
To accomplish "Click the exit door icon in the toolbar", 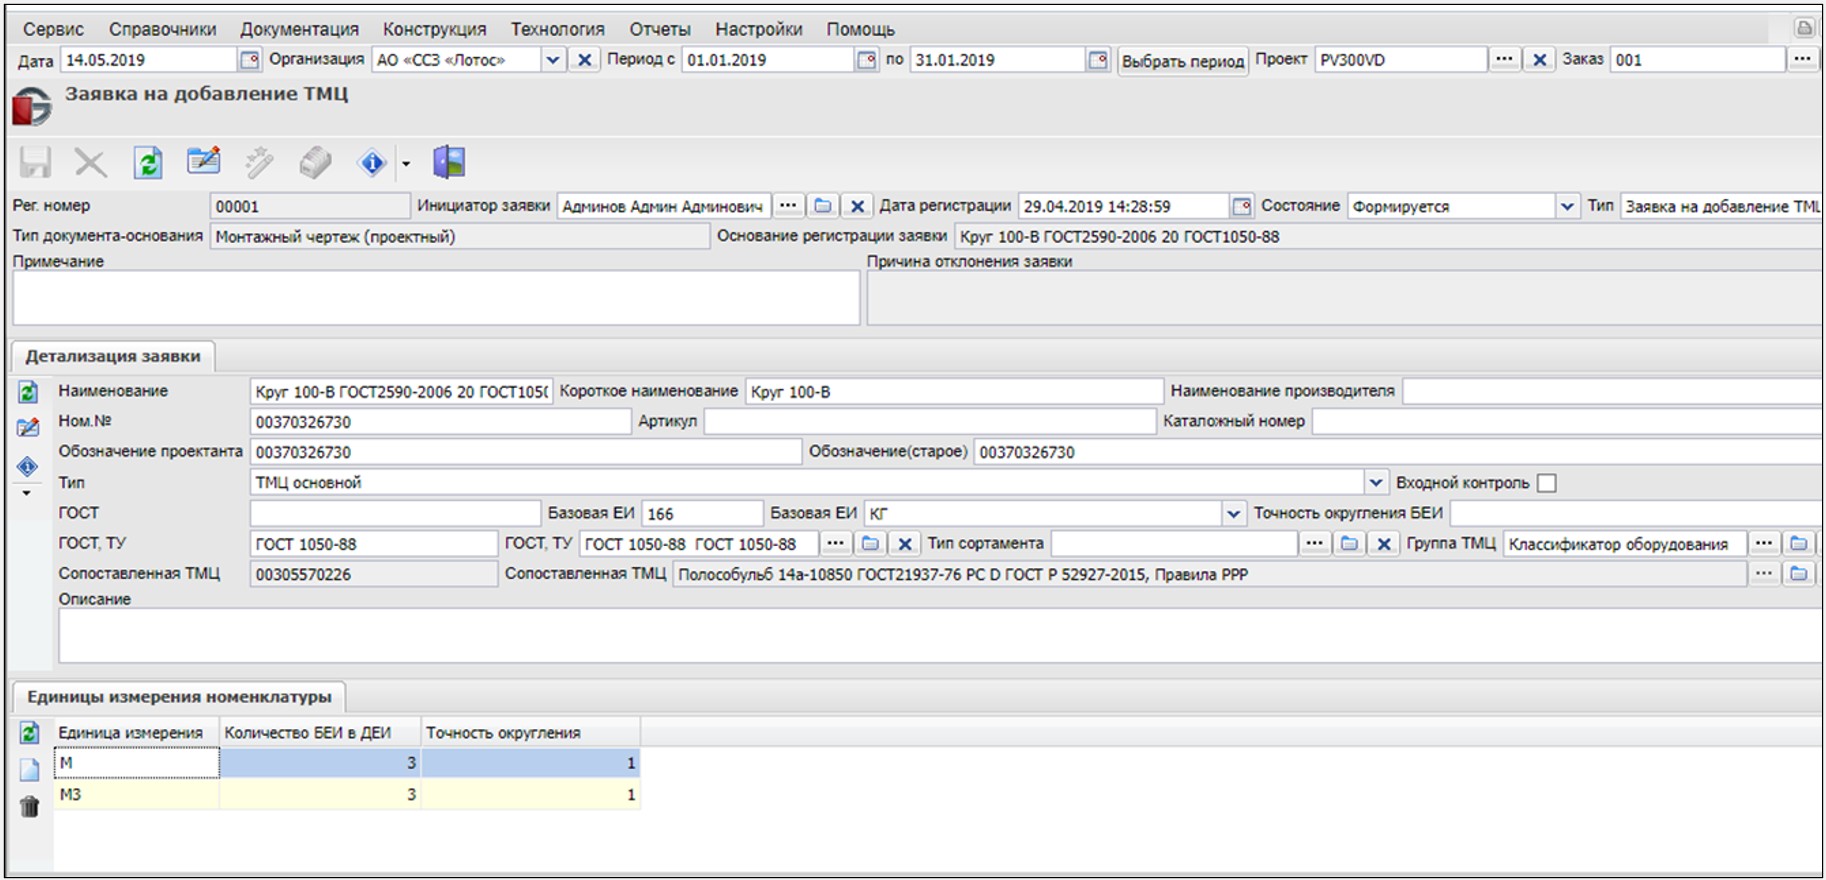I will (449, 162).
